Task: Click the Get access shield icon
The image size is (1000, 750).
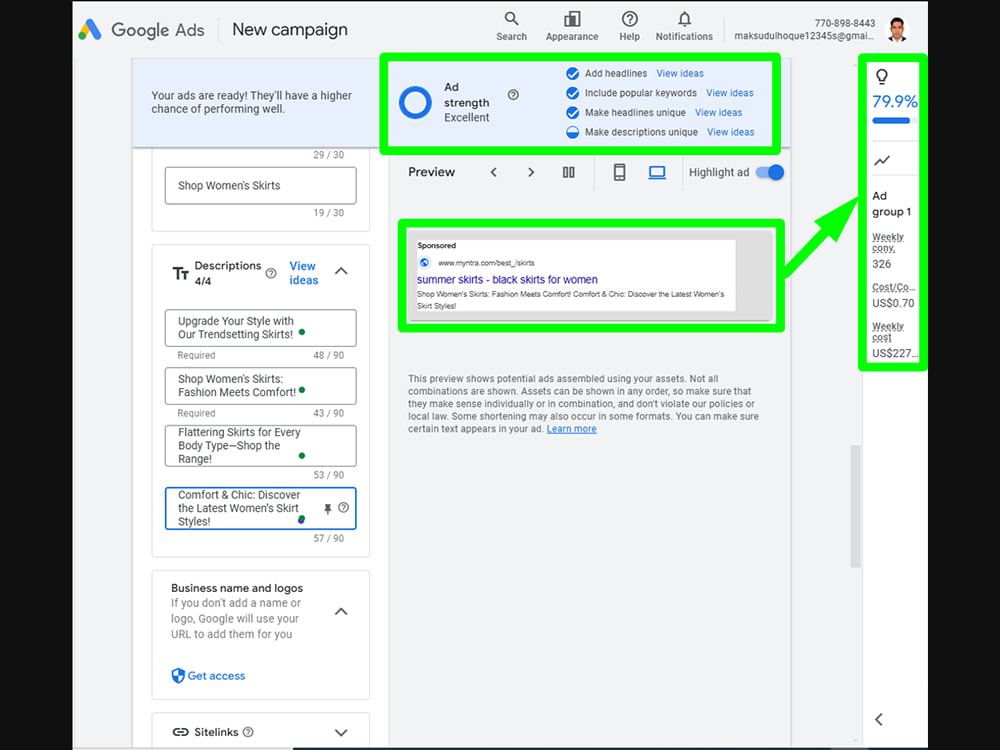Action: tap(178, 675)
